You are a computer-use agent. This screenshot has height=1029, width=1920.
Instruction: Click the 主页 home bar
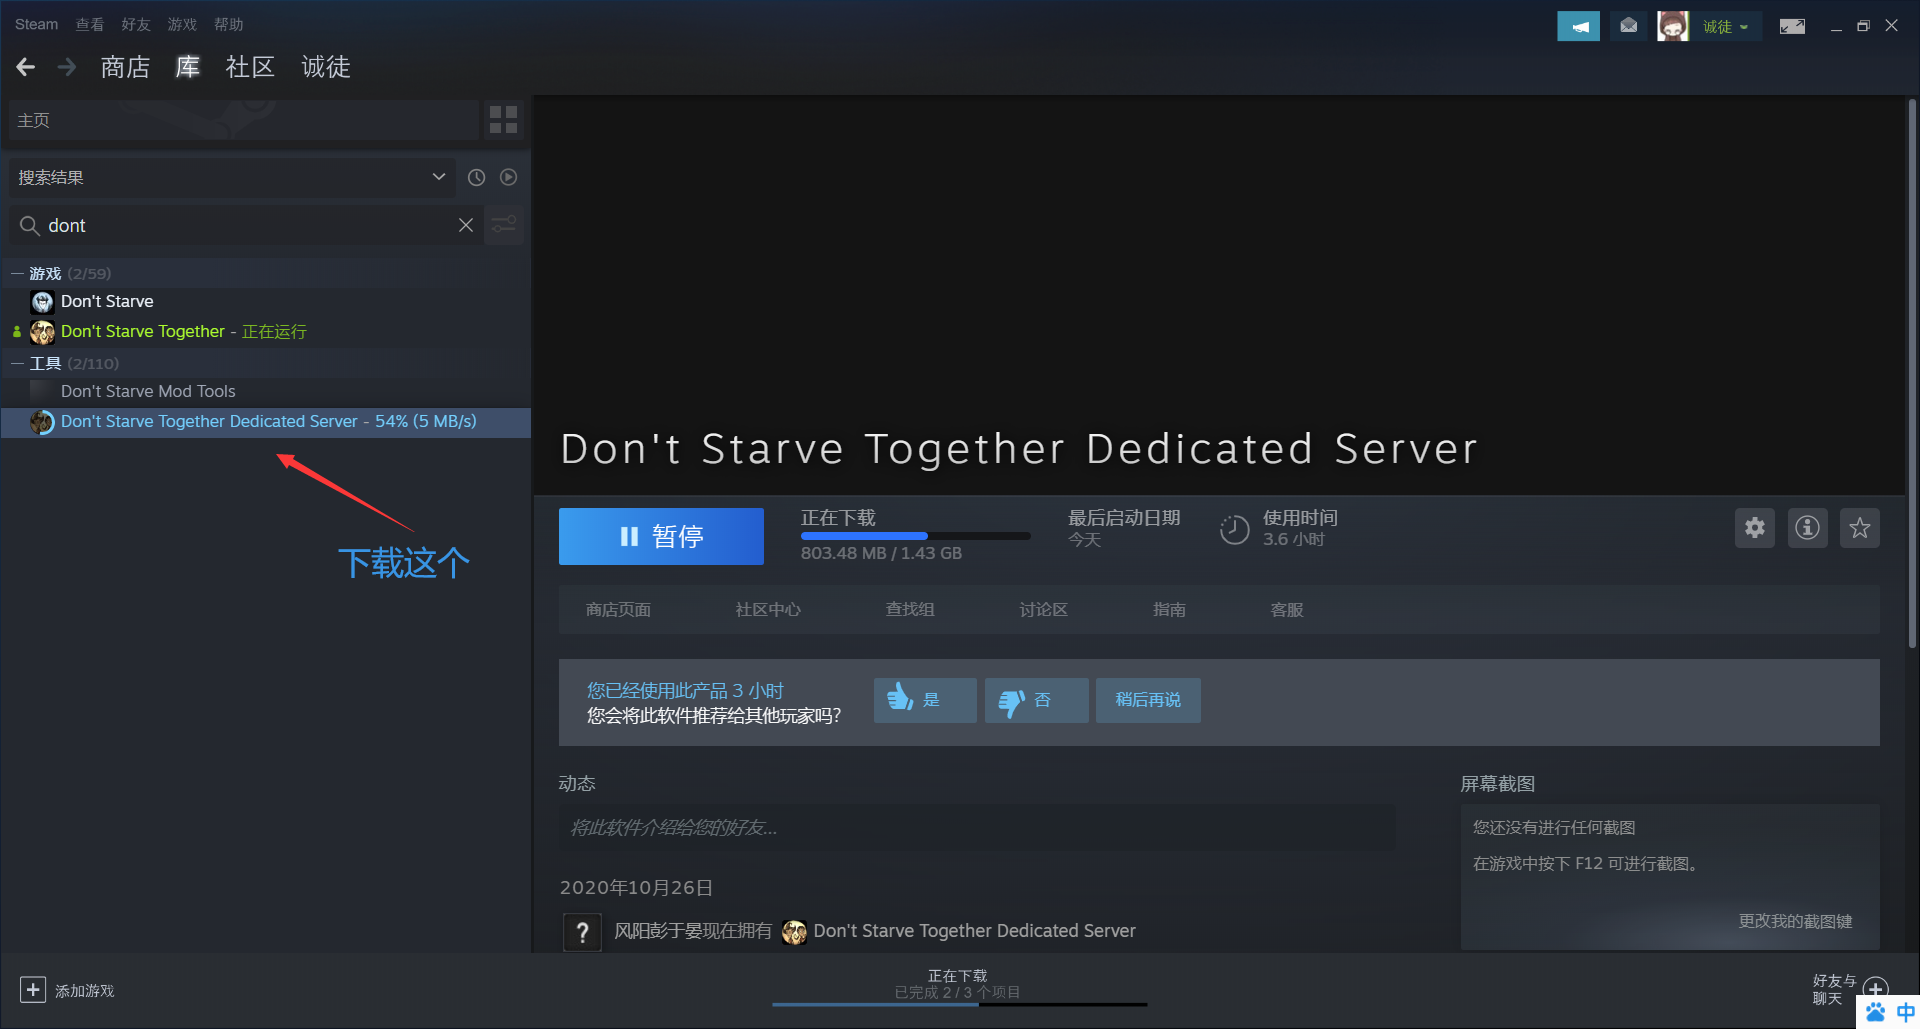pyautogui.click(x=243, y=120)
